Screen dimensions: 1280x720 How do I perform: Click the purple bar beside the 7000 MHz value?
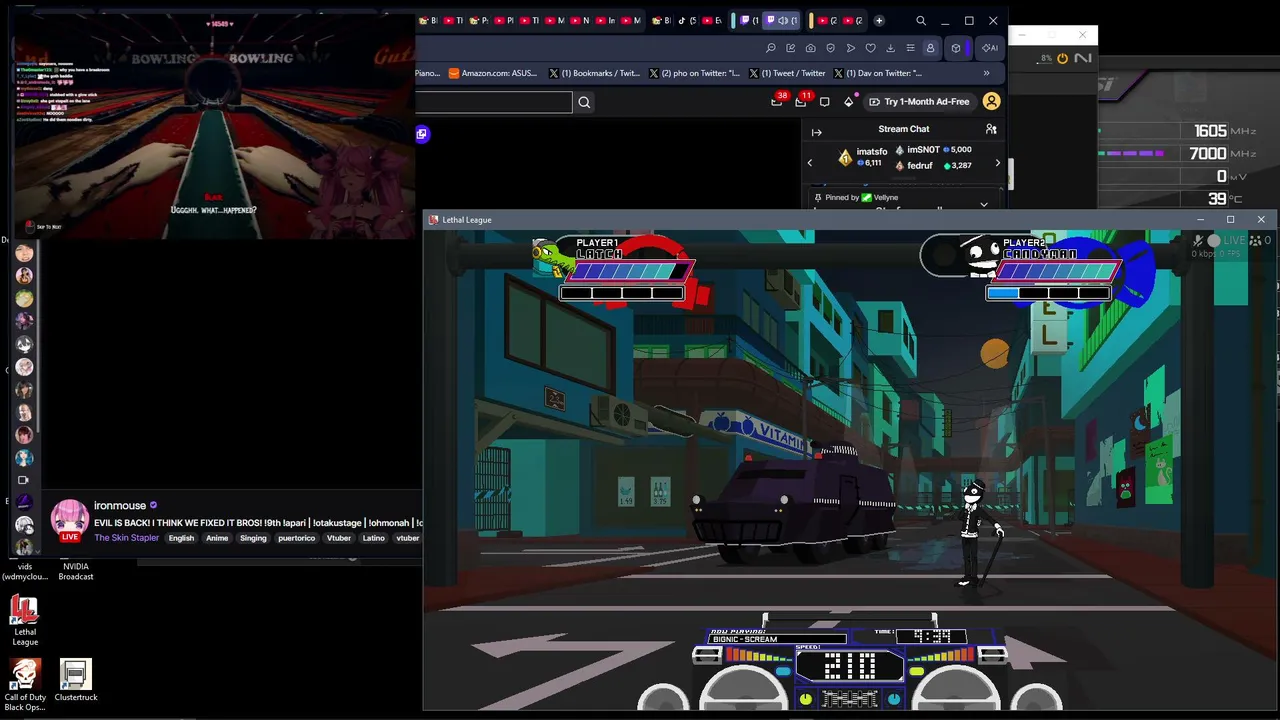[1134, 154]
